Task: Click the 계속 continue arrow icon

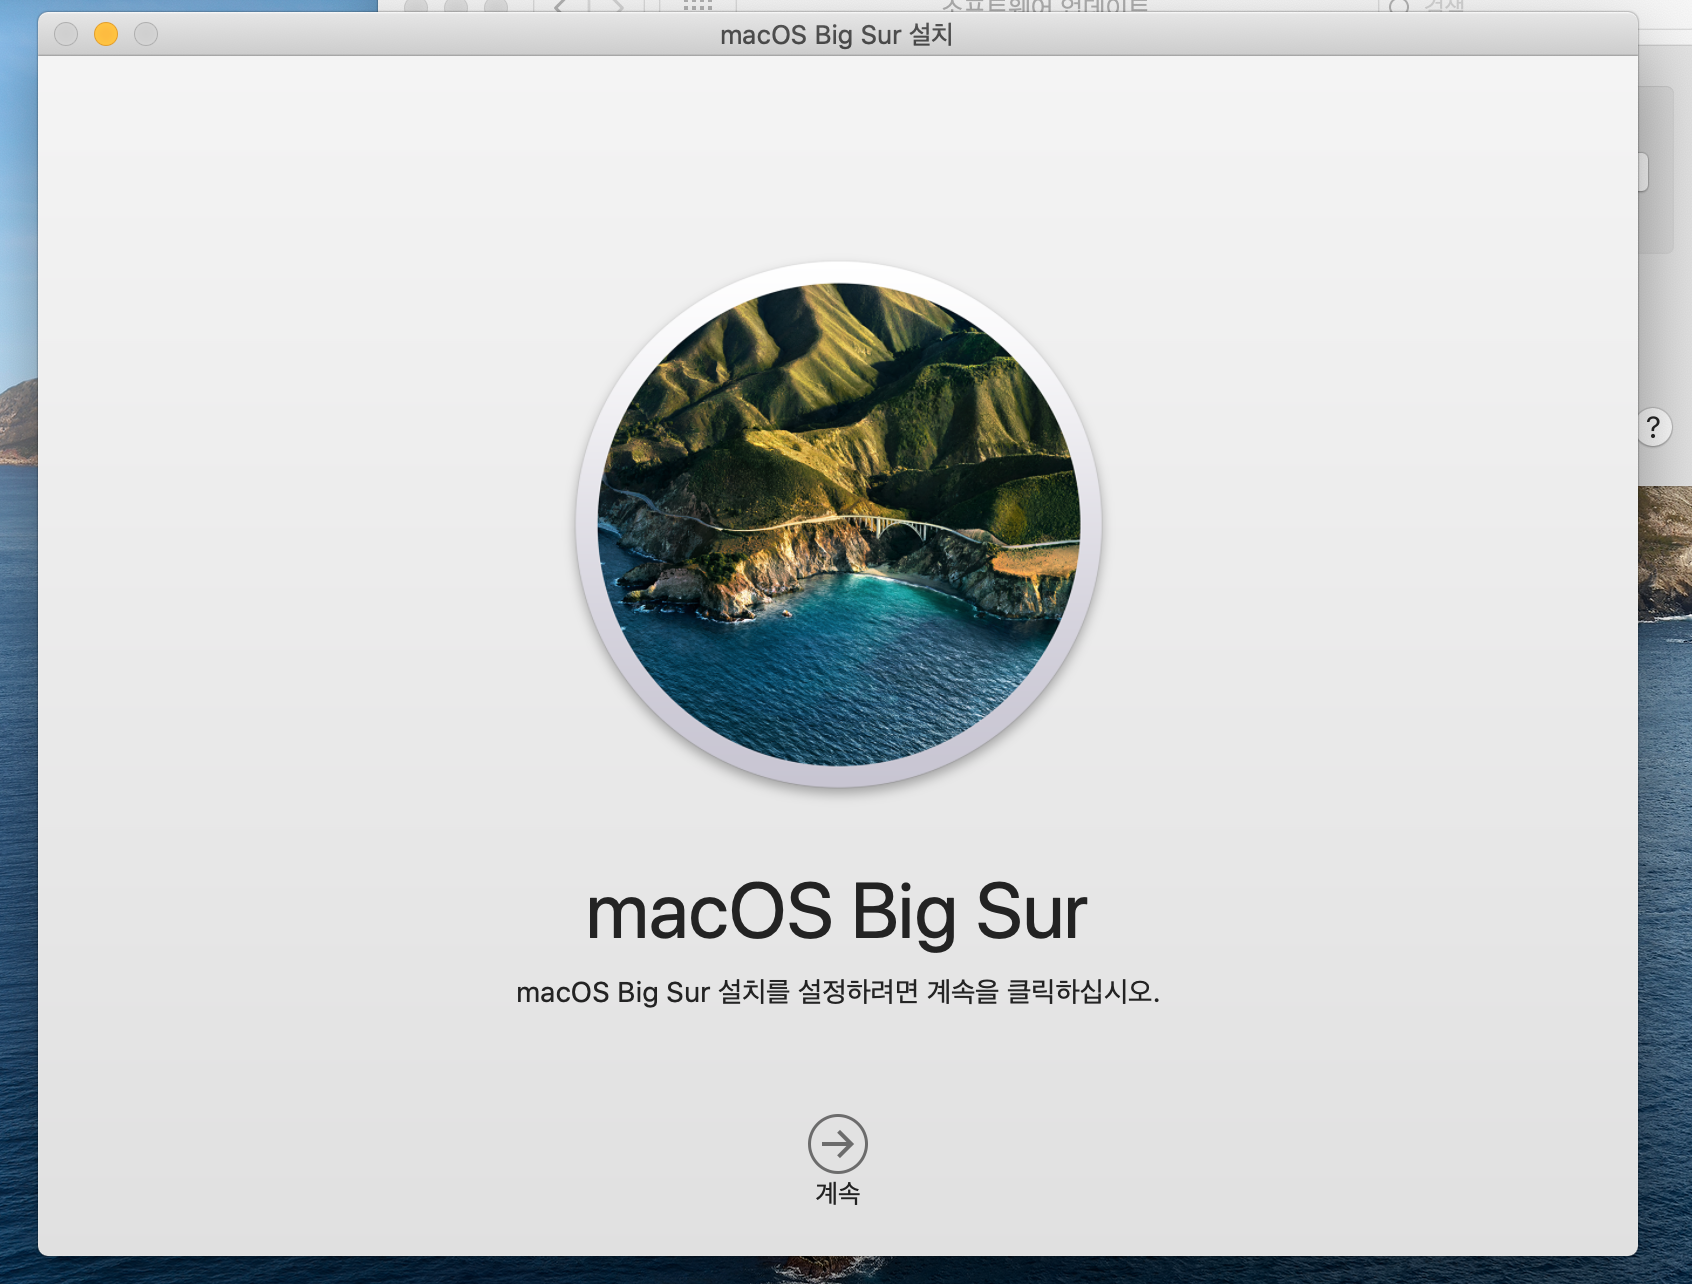Action: pos(837,1143)
